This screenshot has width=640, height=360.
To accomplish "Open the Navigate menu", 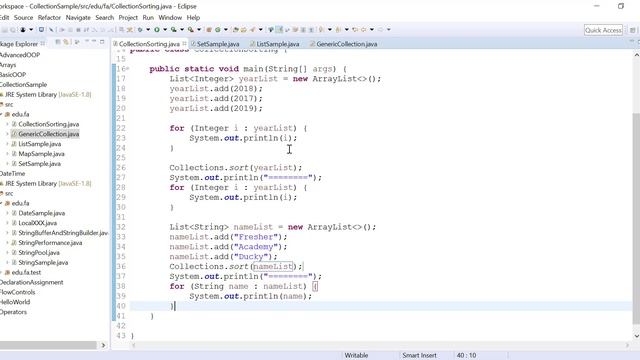I will click(78, 18).
